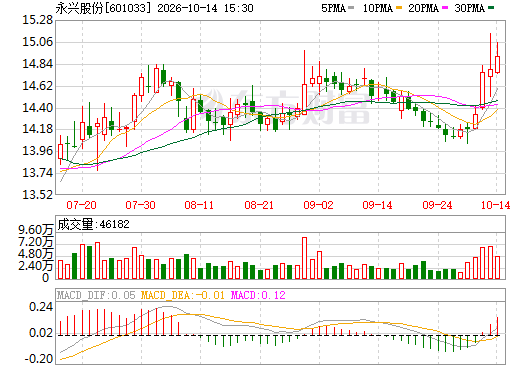Click the 4.80万 volume axis label
Image resolution: width=520 pixels, height=365 pixels.
(36, 254)
